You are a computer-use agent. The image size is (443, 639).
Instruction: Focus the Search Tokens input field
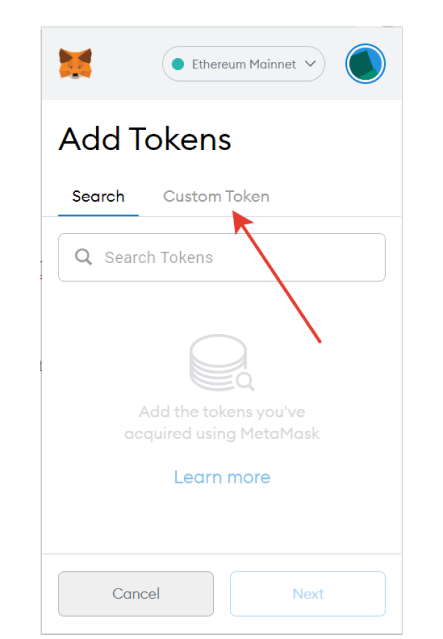click(x=222, y=257)
